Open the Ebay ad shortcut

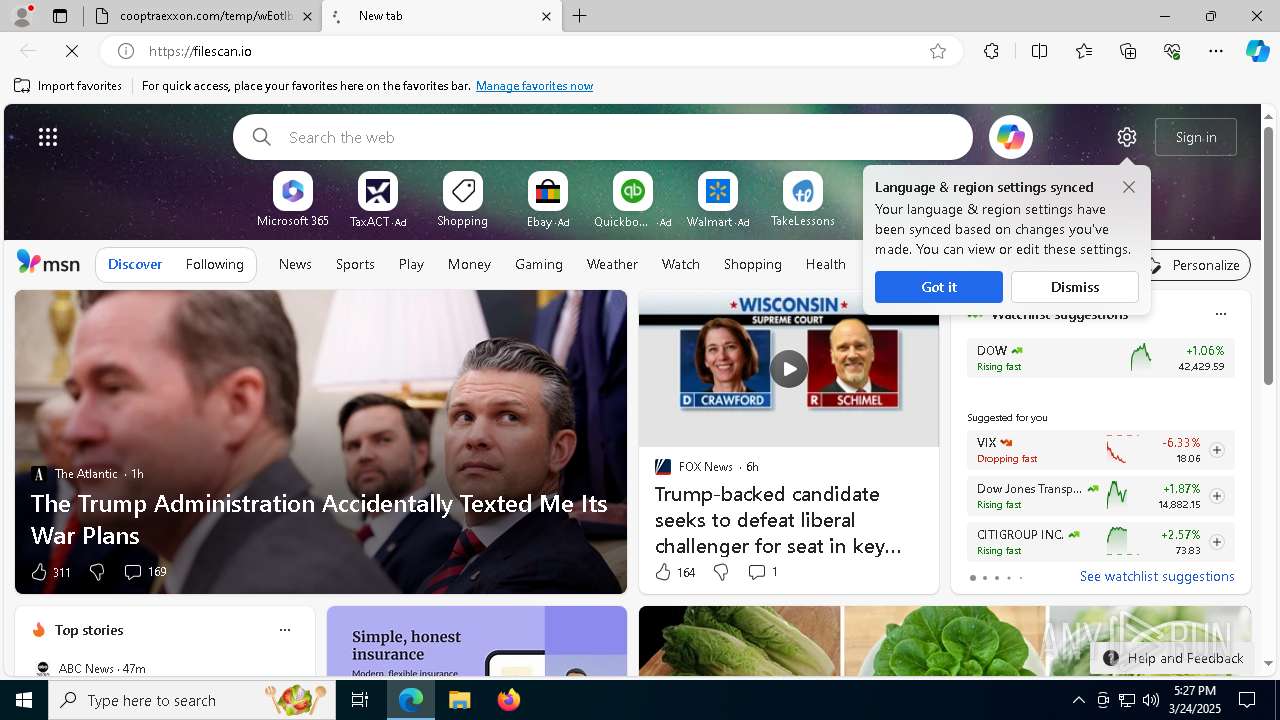coord(548,200)
